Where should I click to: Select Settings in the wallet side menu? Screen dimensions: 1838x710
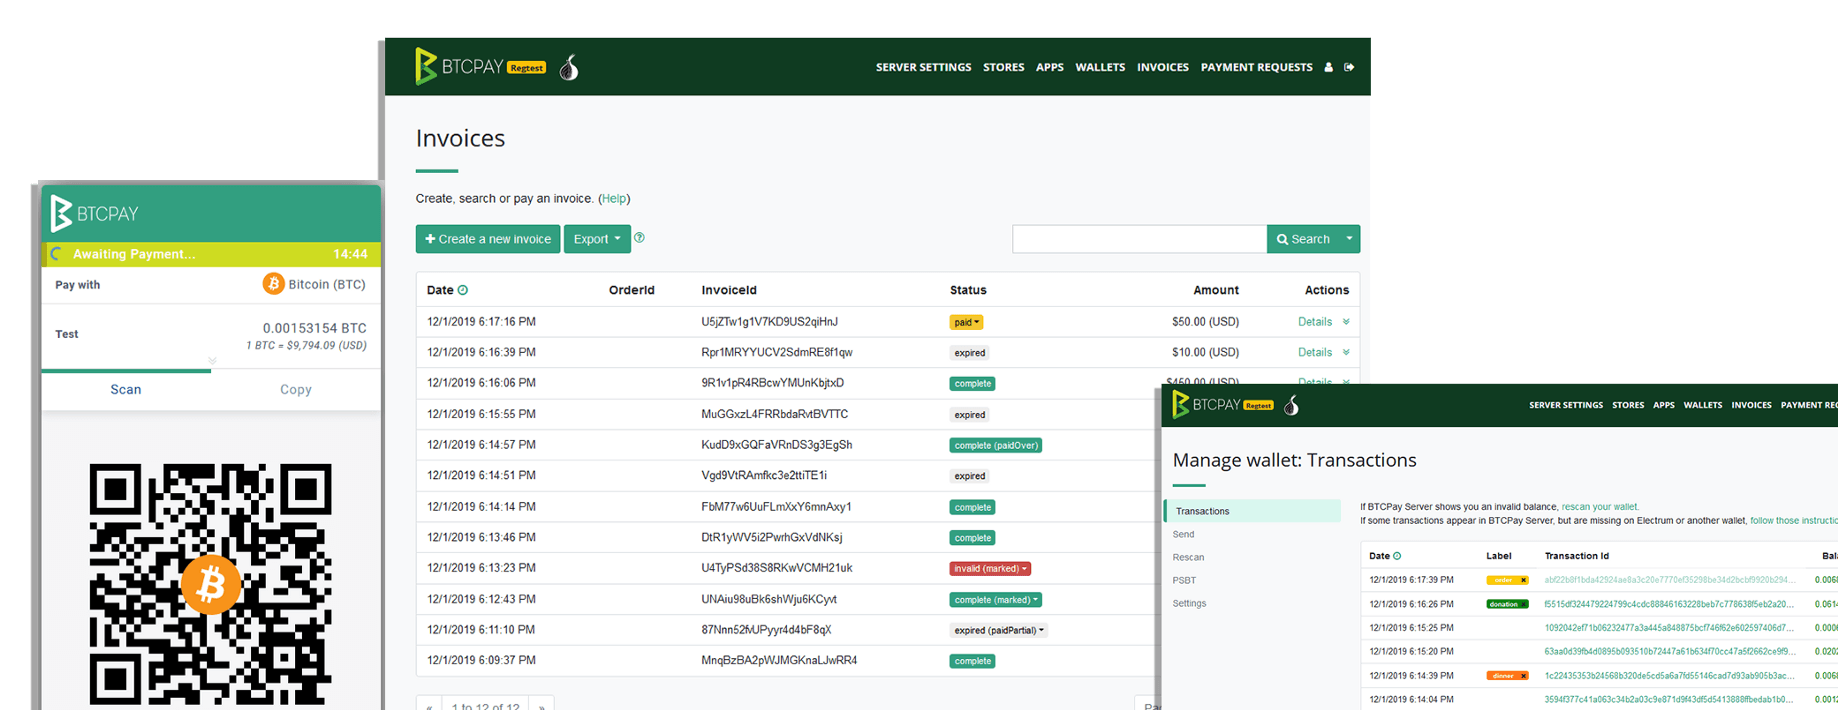tap(1189, 603)
